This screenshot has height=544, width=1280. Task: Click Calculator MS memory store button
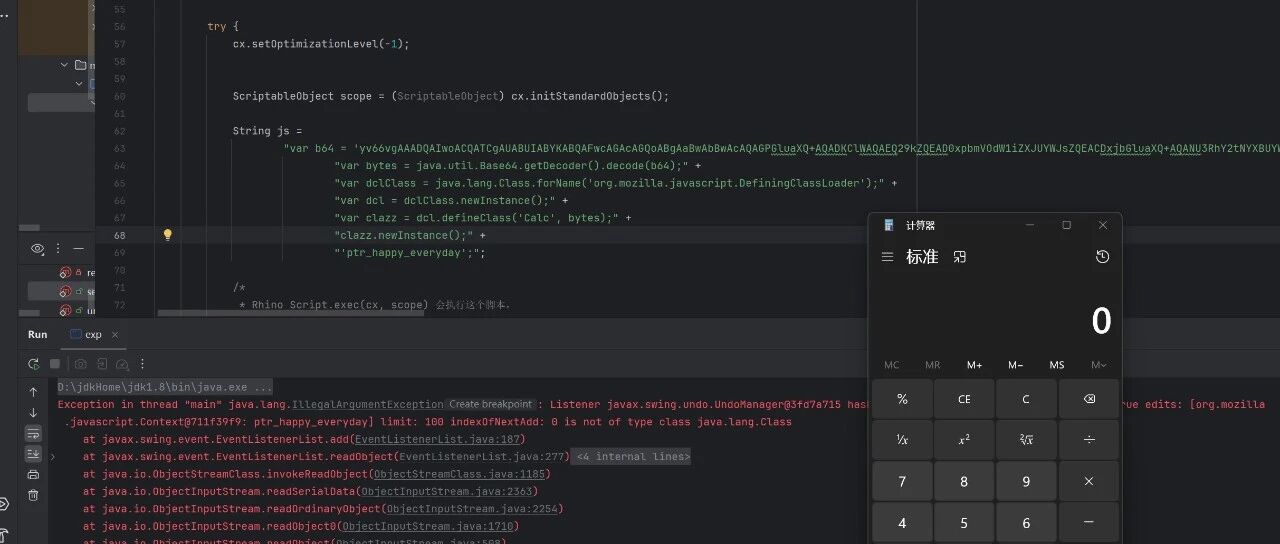tap(1057, 365)
